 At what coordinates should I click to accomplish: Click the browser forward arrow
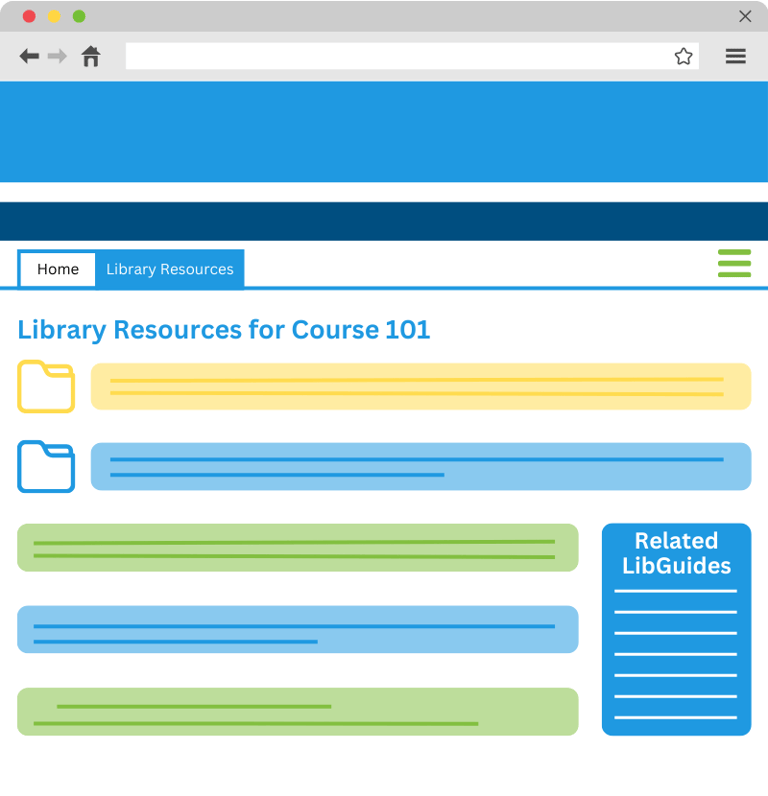click(58, 56)
